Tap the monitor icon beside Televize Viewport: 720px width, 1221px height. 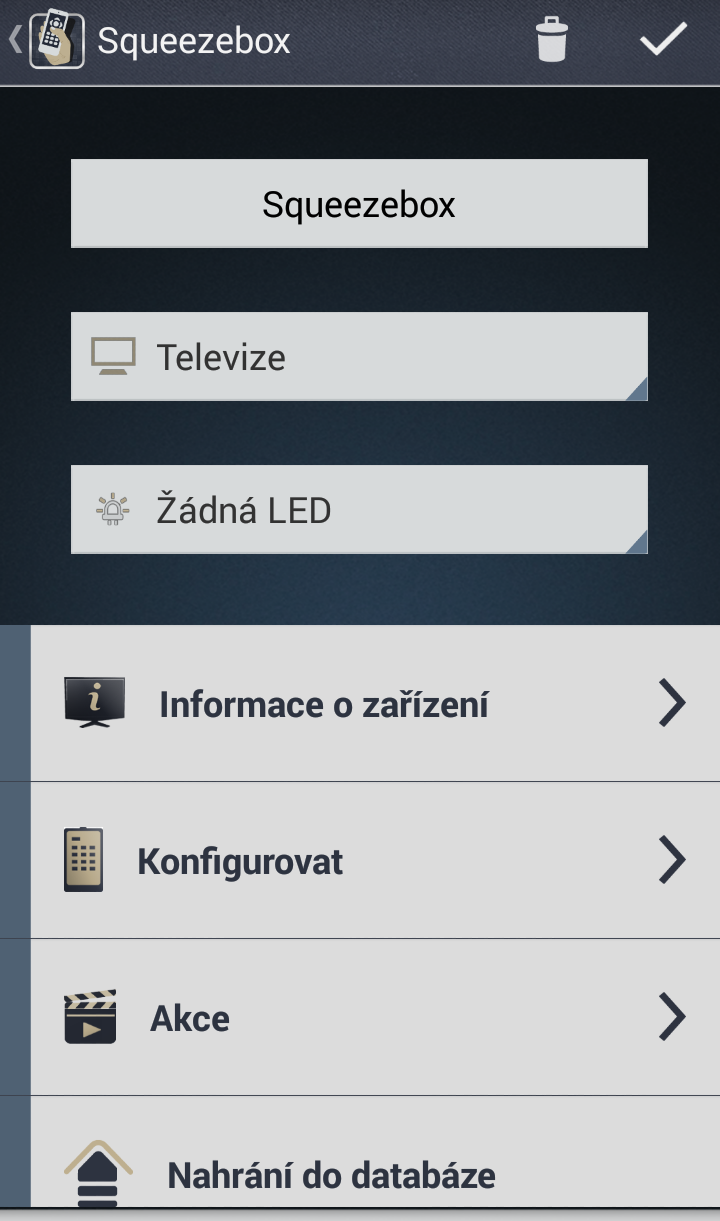[113, 357]
